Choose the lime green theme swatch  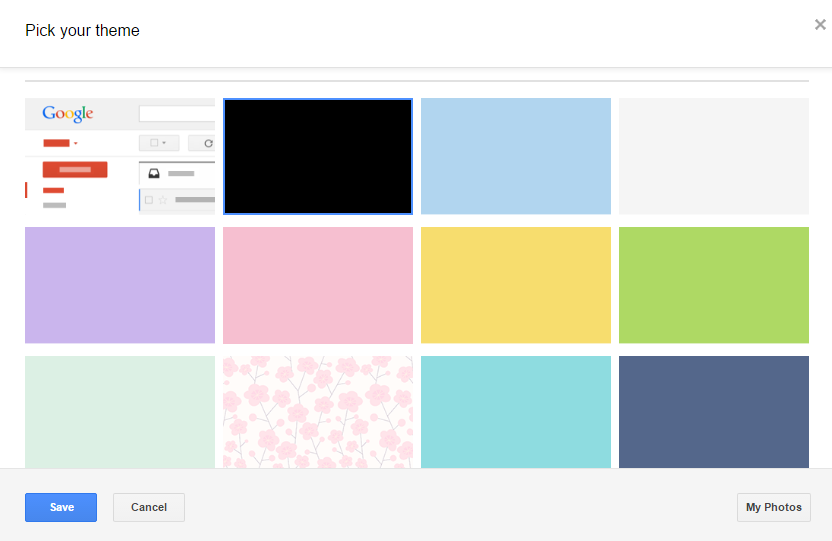714,285
